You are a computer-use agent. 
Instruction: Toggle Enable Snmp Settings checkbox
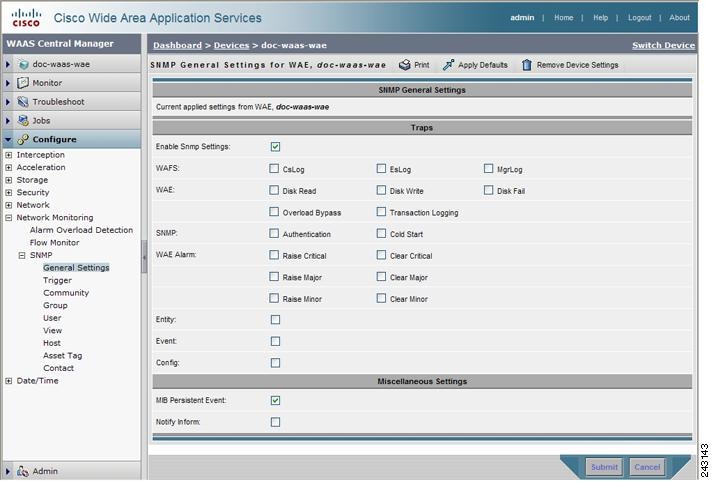(275, 147)
